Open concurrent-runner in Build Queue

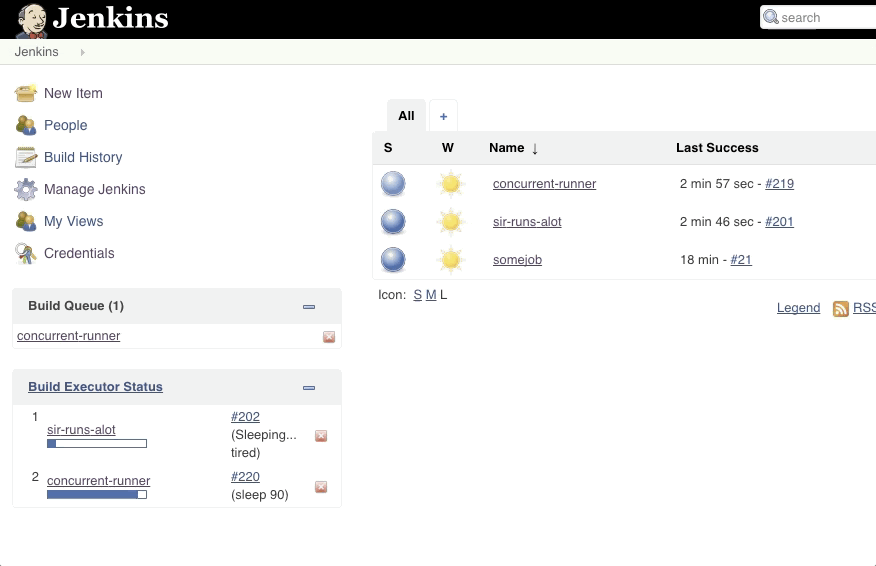point(68,336)
